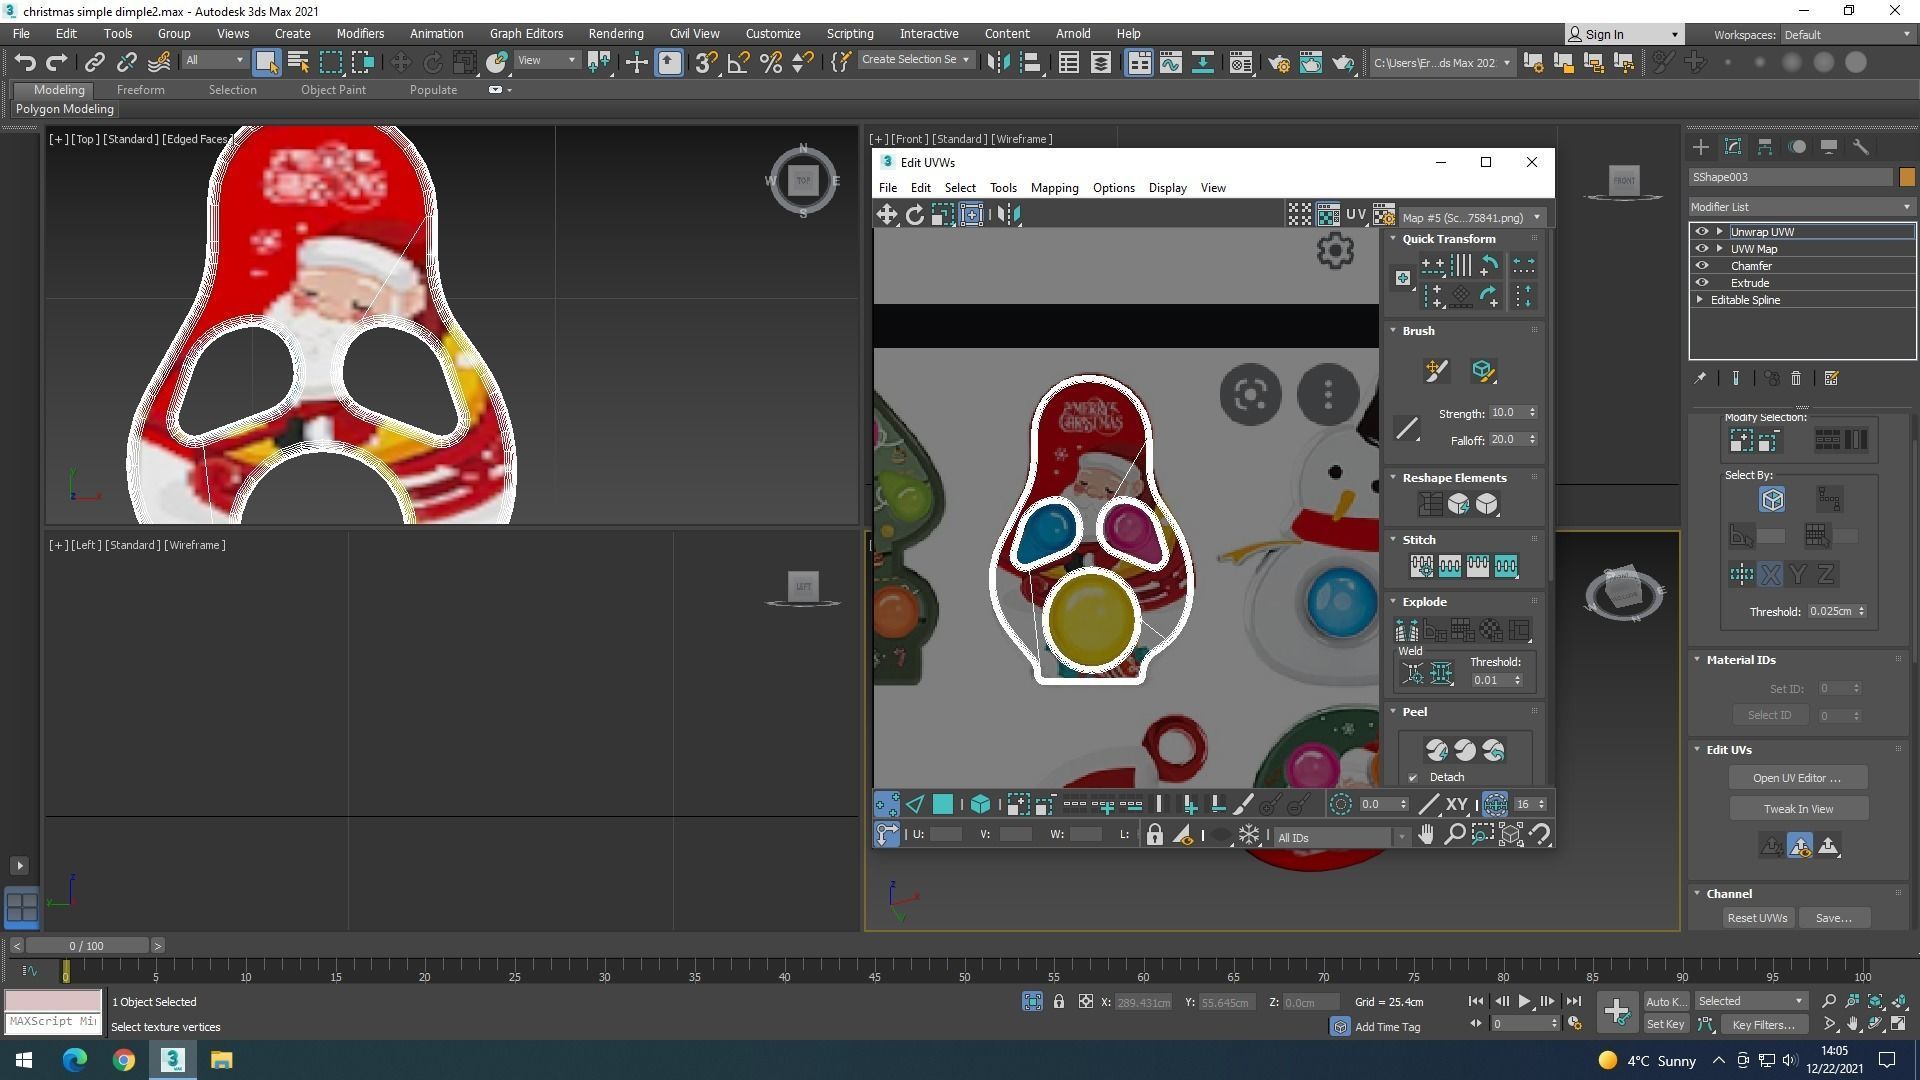Screen dimensions: 1920x1080
Task: Click the object color swatch beside SShape003
Action: click(x=1907, y=177)
